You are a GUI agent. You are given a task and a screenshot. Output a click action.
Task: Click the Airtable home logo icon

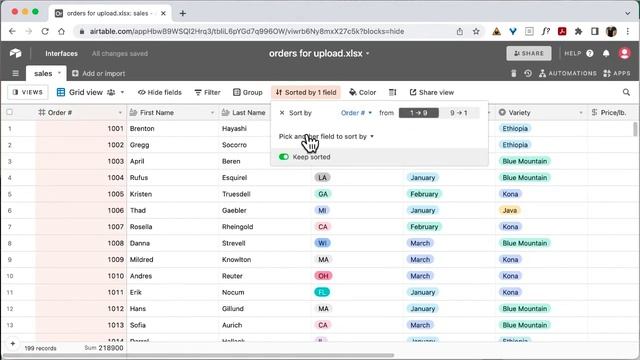click(x=16, y=53)
